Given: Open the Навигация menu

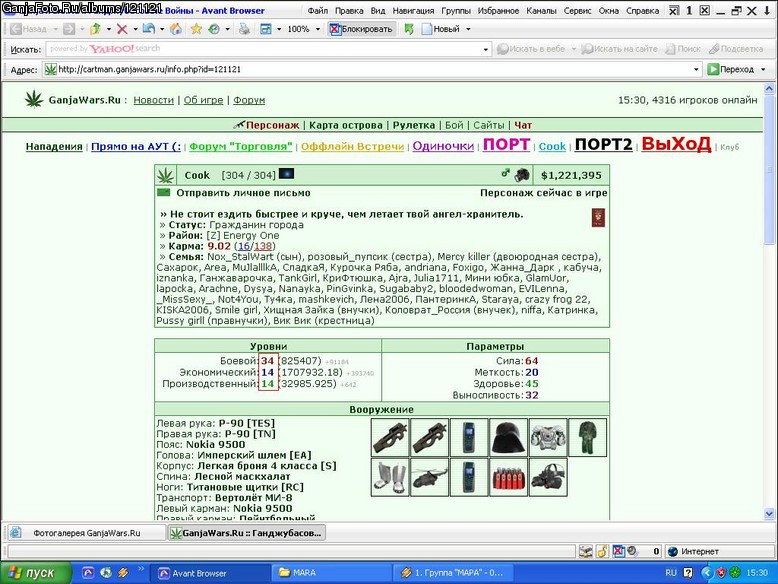Looking at the screenshot, I should pos(413,10).
